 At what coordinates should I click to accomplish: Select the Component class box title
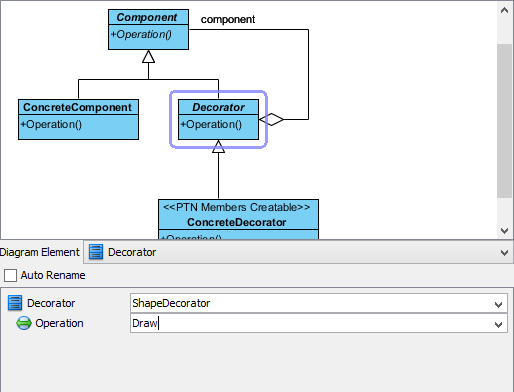(148, 17)
